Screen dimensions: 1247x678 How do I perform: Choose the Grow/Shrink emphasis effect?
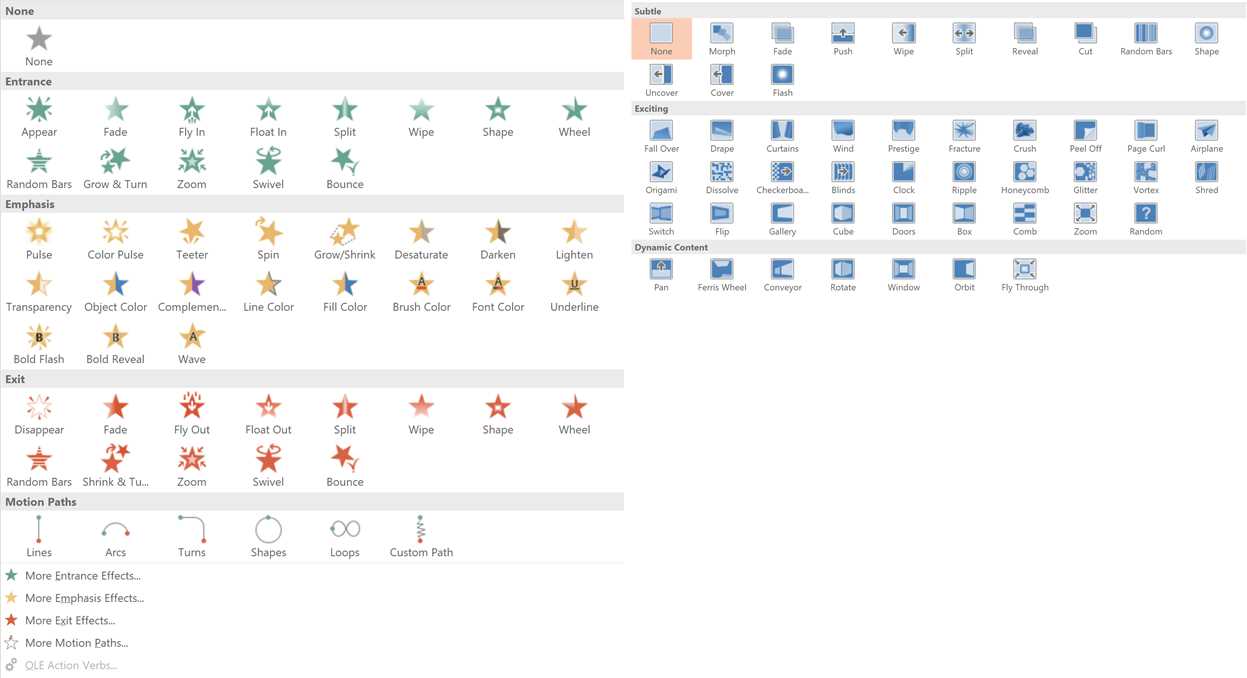(x=344, y=232)
